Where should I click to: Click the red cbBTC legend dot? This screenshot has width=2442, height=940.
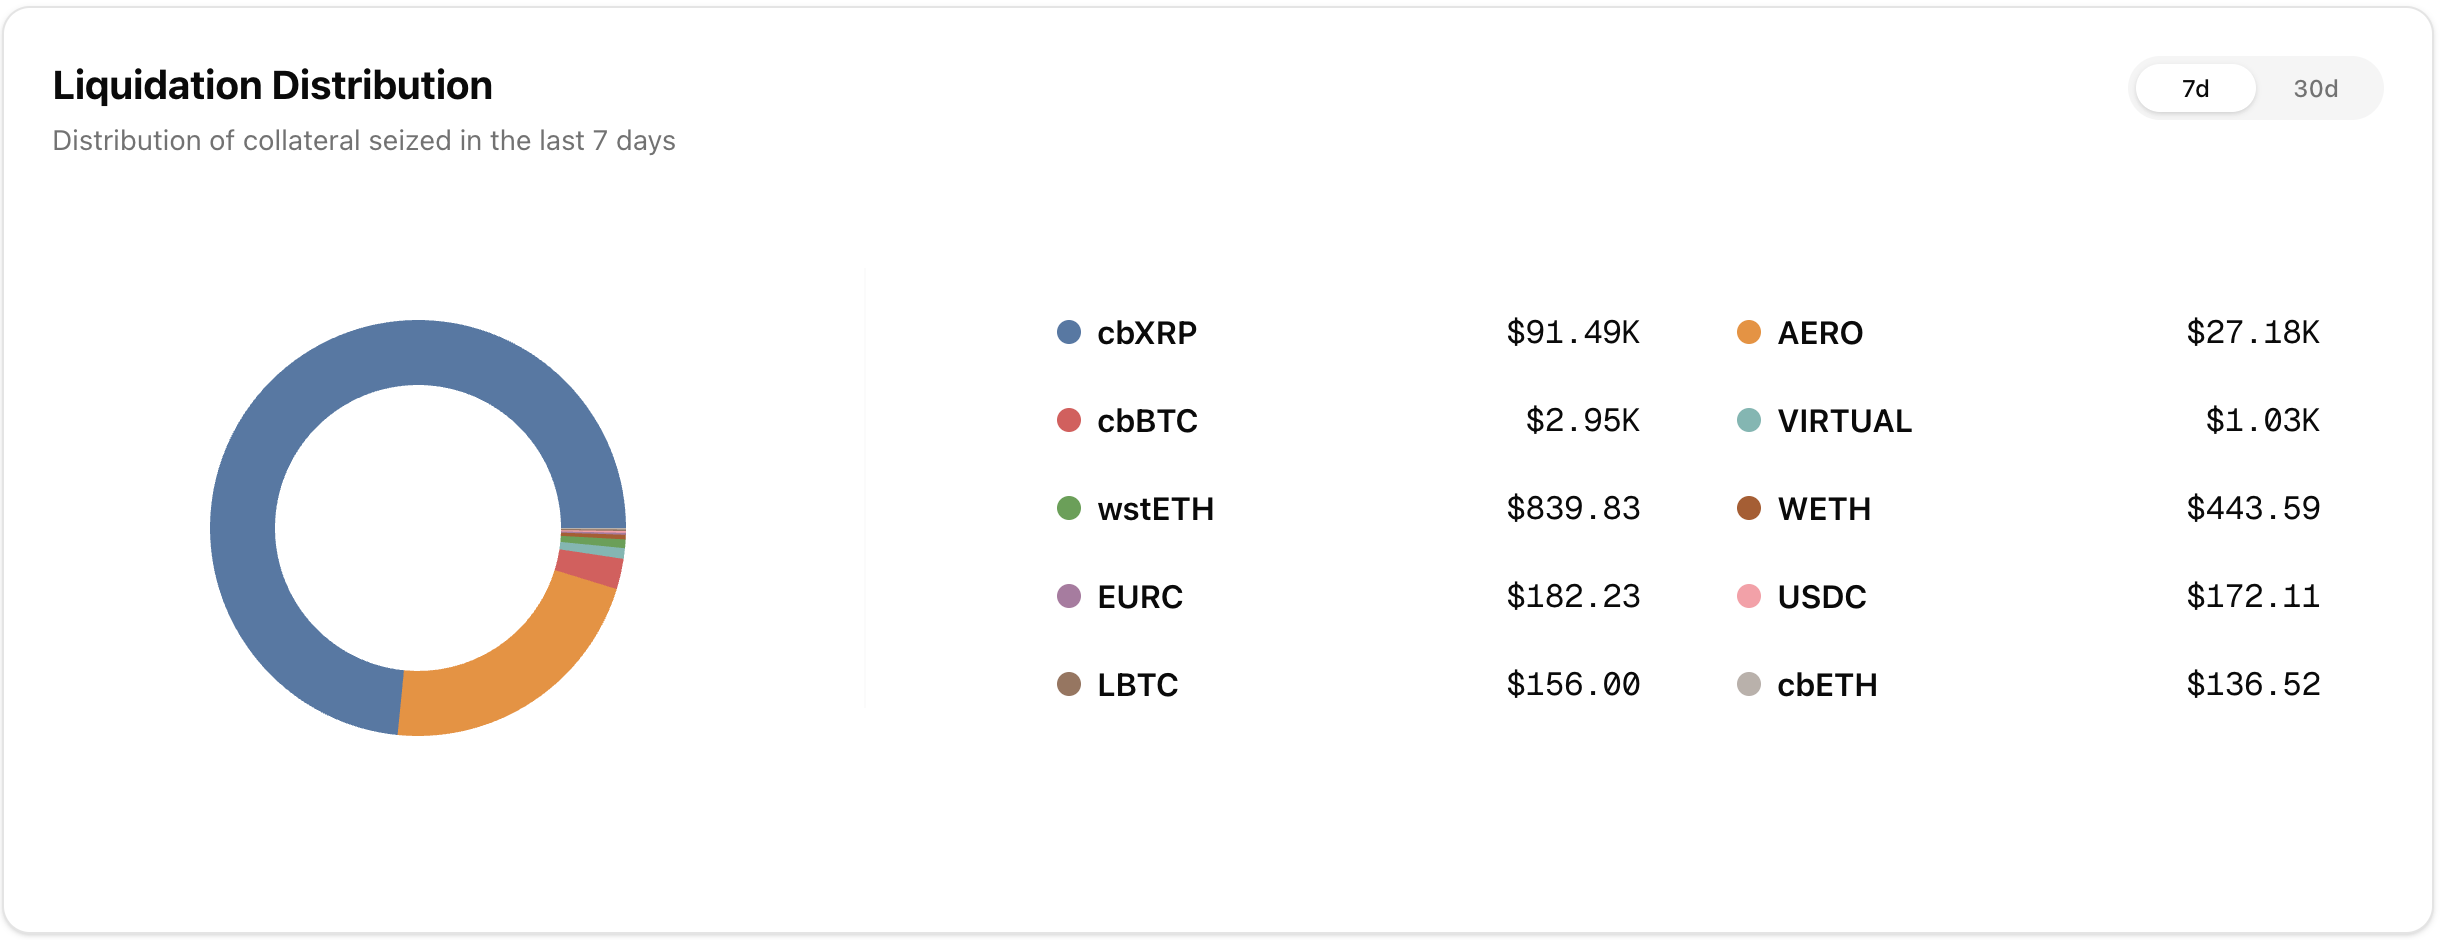[1069, 420]
